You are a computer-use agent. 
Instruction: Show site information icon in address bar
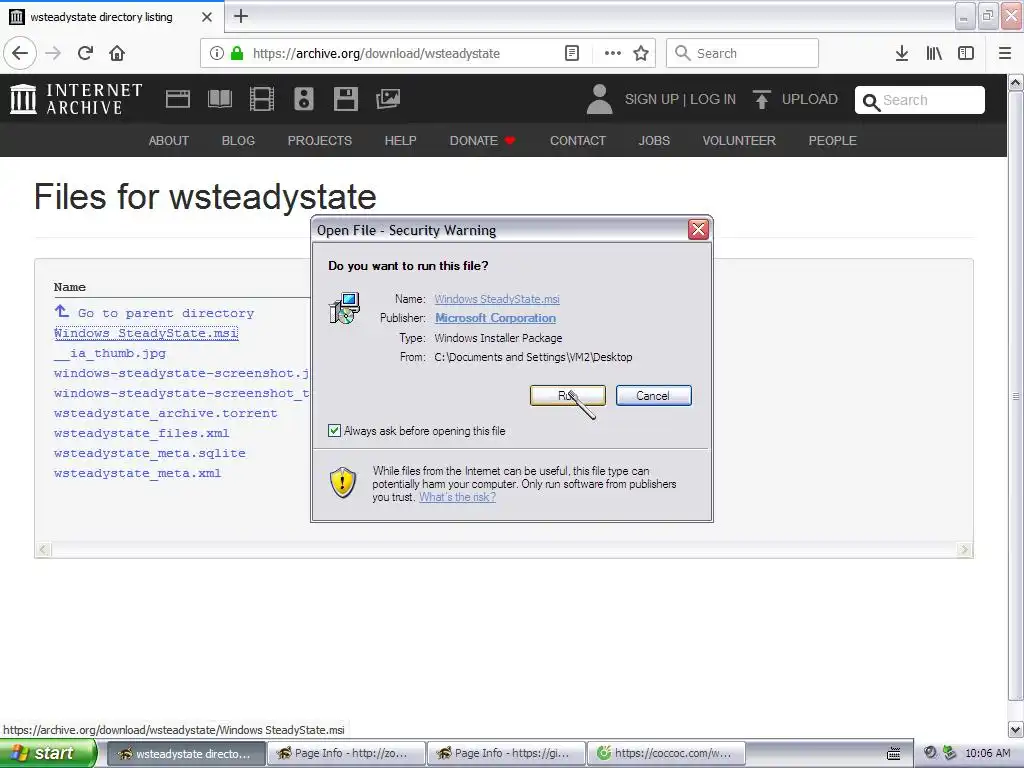pyautogui.click(x=216, y=53)
